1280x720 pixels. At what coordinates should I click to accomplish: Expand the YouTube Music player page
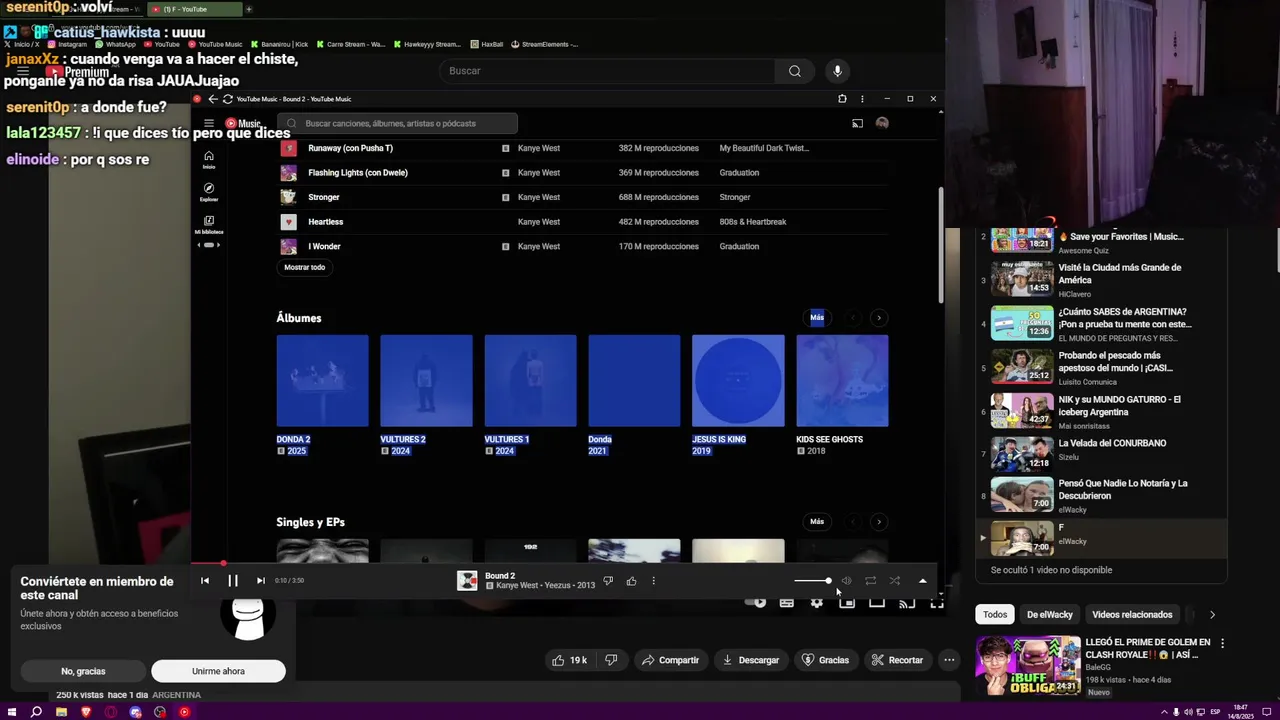coord(922,581)
